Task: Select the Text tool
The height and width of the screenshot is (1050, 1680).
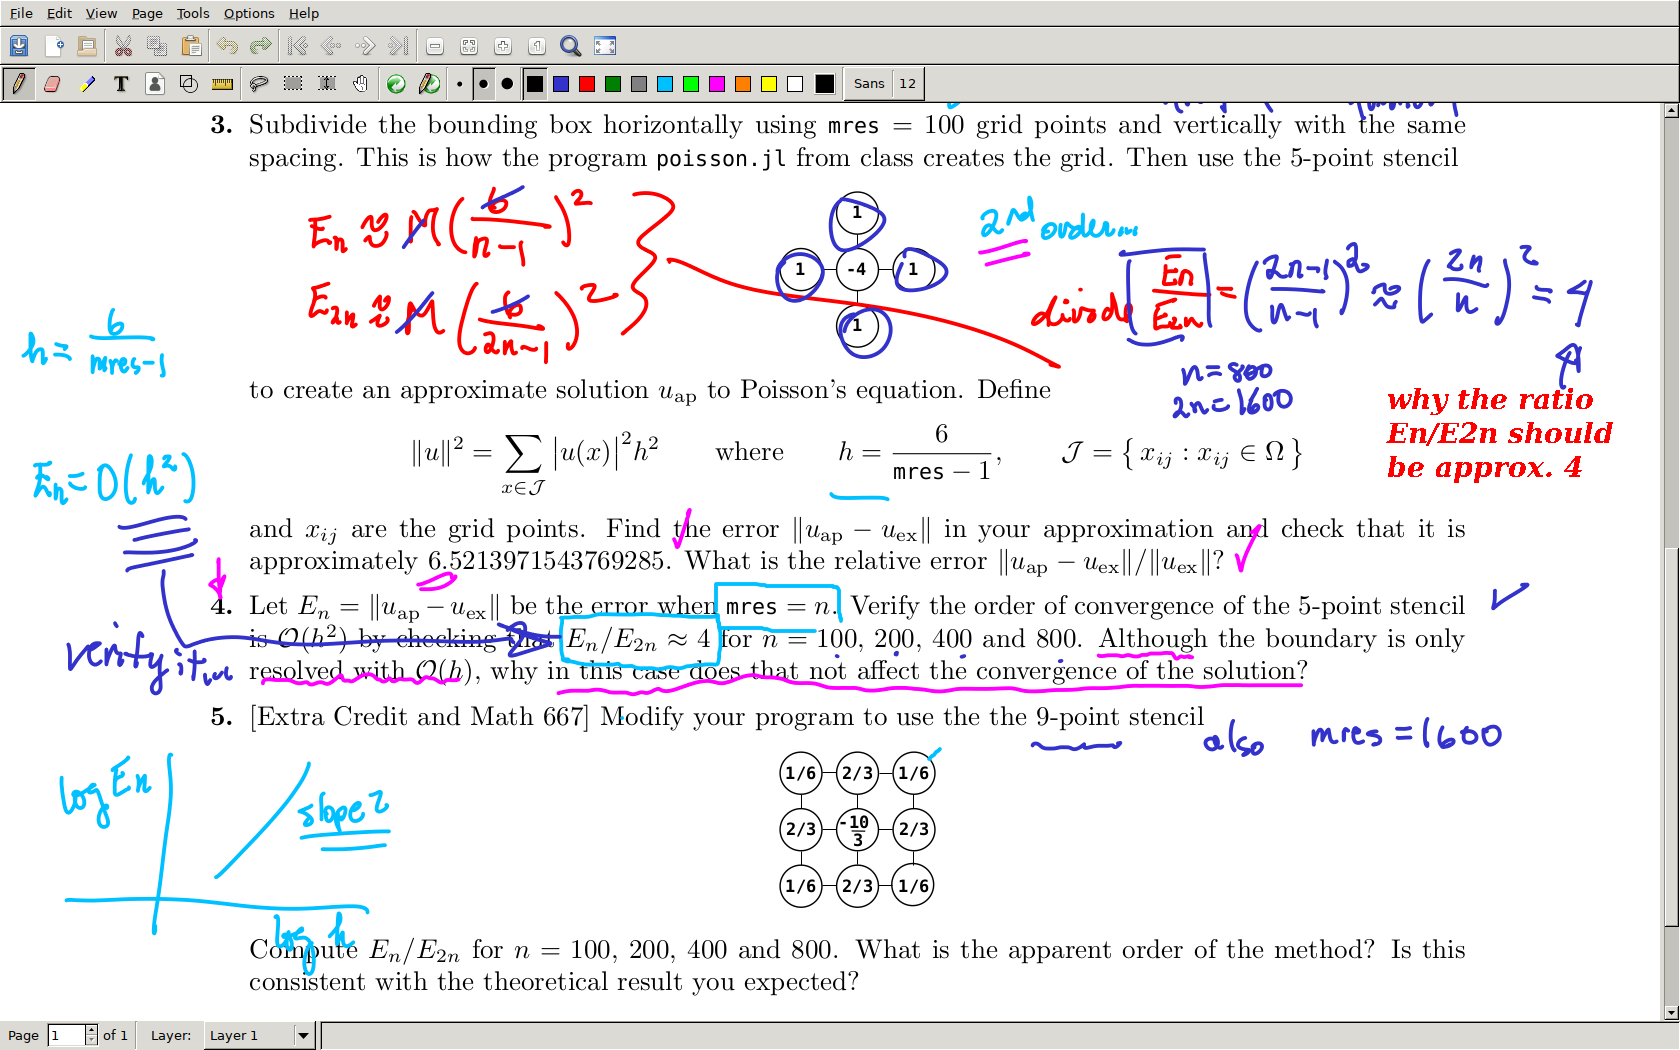Action: [x=121, y=84]
